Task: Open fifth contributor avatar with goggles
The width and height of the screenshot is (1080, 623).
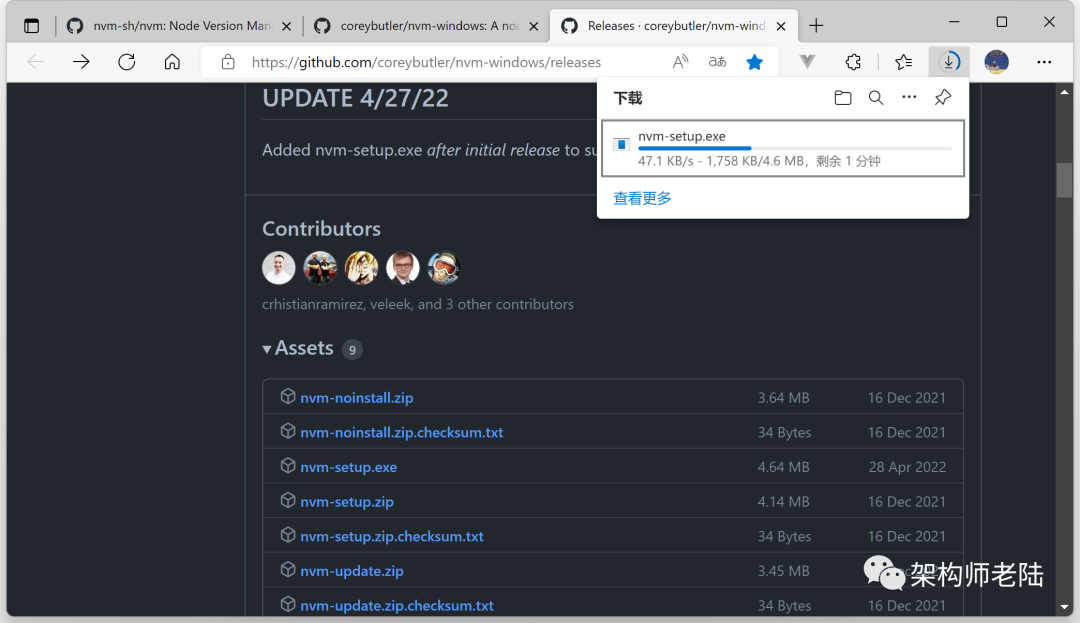Action: coord(444,268)
